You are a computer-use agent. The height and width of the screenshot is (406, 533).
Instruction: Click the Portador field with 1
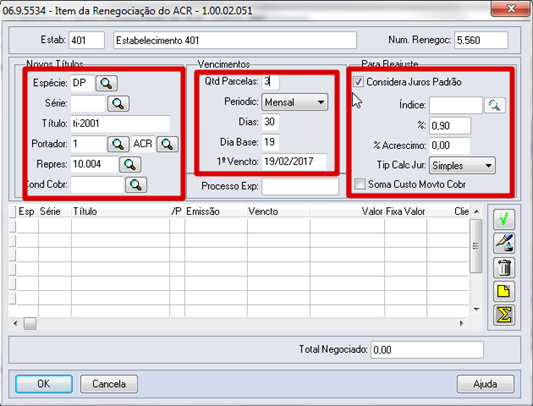point(88,144)
